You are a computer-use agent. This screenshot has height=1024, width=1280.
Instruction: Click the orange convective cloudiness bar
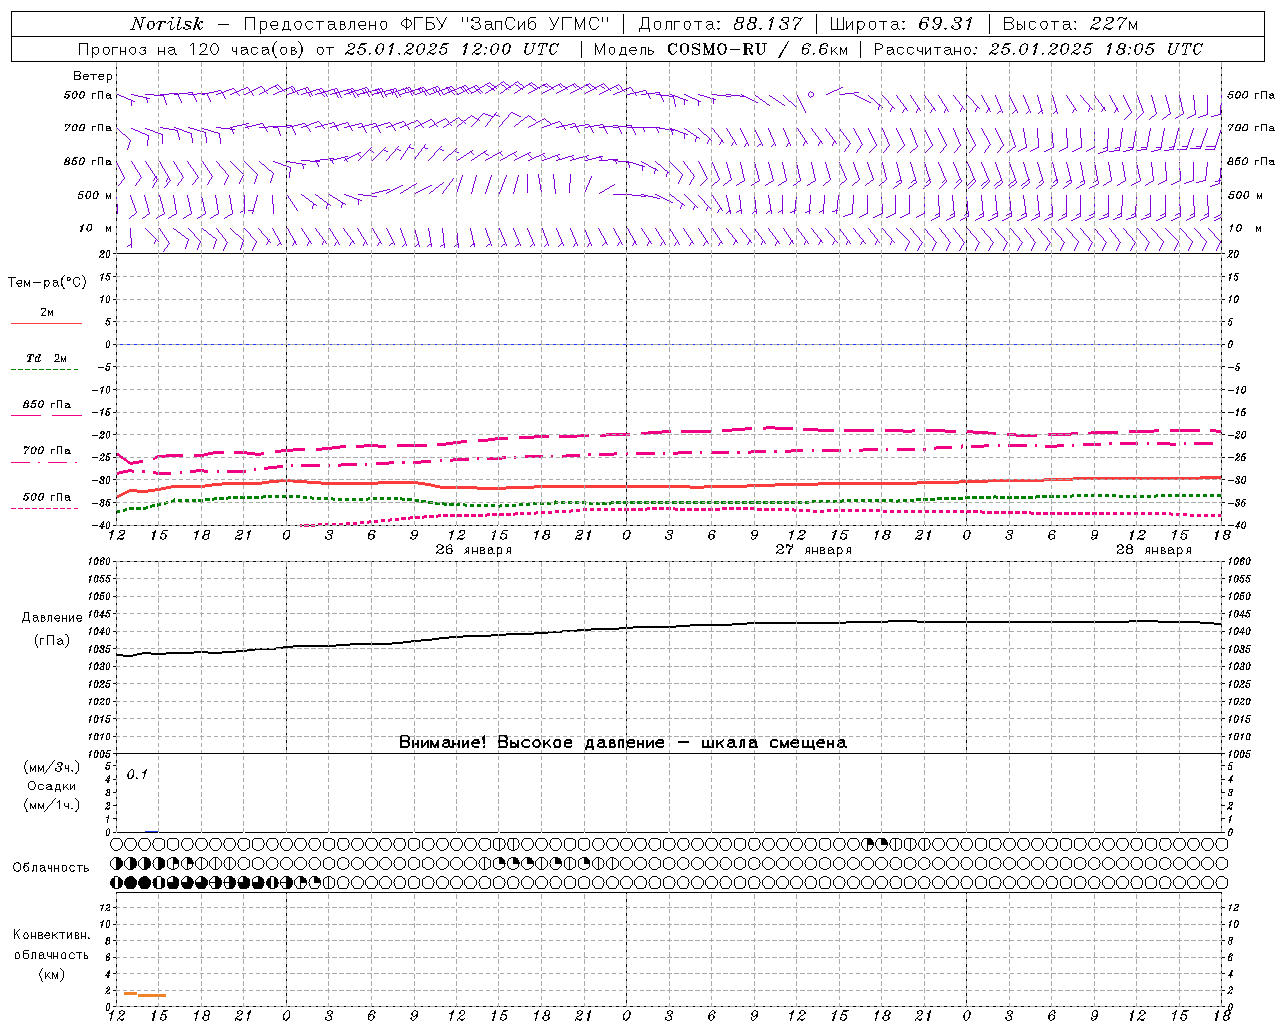(x=145, y=994)
